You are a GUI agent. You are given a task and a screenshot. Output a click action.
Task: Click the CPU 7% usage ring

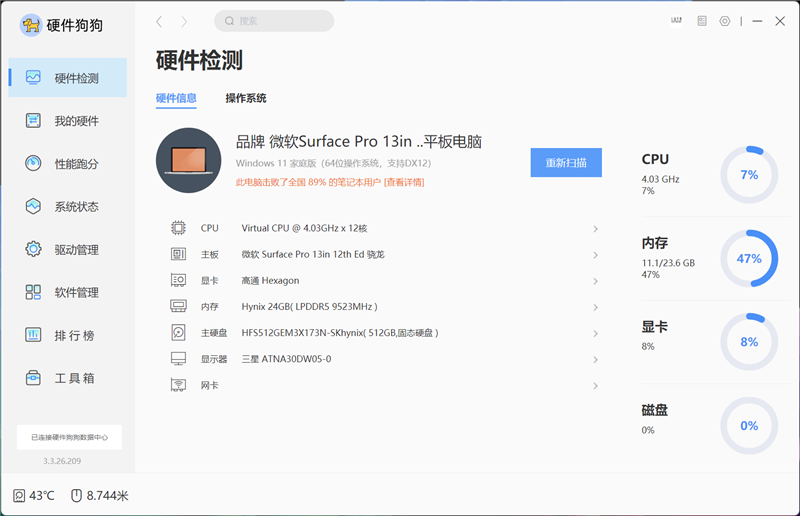tap(749, 175)
